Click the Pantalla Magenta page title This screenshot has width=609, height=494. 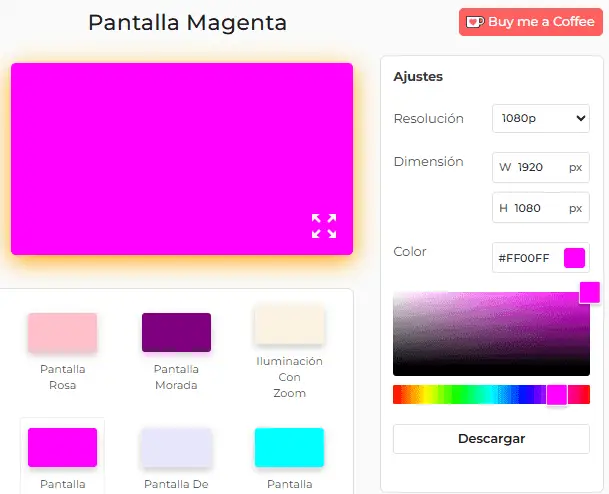187,23
